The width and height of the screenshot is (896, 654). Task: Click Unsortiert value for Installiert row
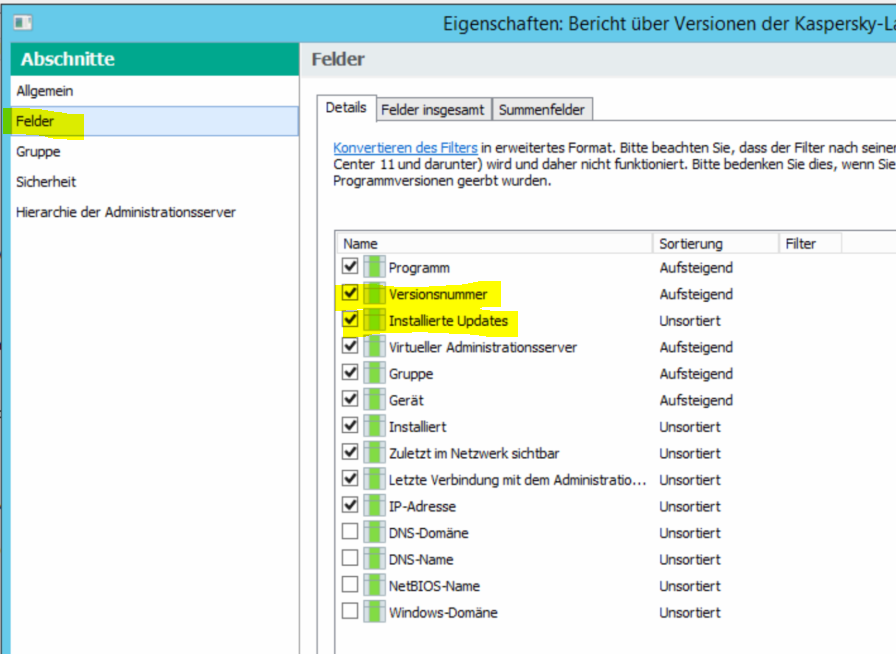(690, 427)
